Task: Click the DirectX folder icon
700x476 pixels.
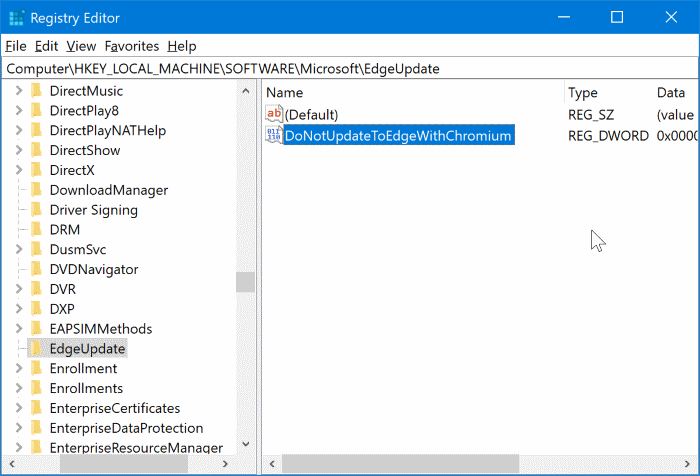Action: pyautogui.click(x=37, y=170)
